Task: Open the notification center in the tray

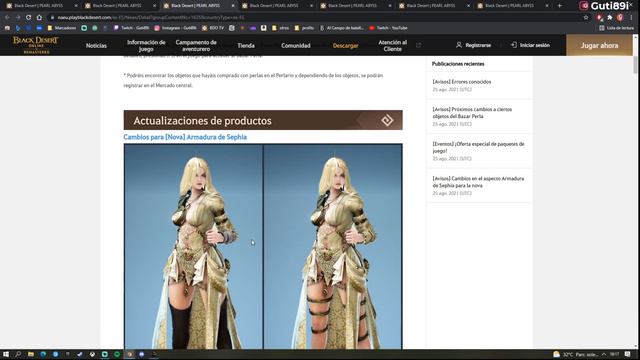Action: [628, 354]
